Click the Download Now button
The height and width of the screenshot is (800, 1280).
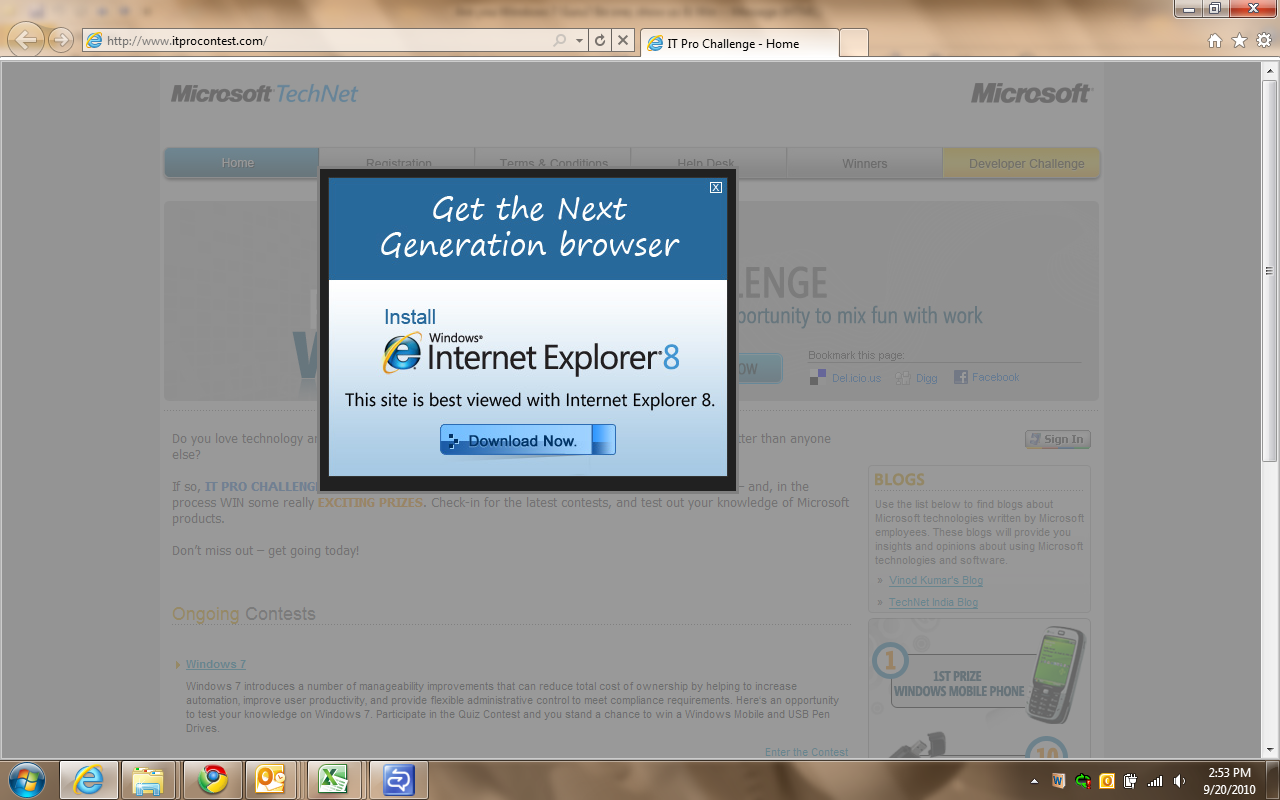[x=527, y=440]
